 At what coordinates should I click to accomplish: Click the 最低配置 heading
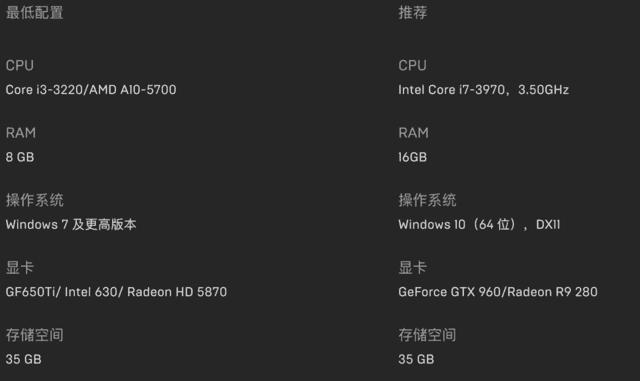[x=34, y=12]
